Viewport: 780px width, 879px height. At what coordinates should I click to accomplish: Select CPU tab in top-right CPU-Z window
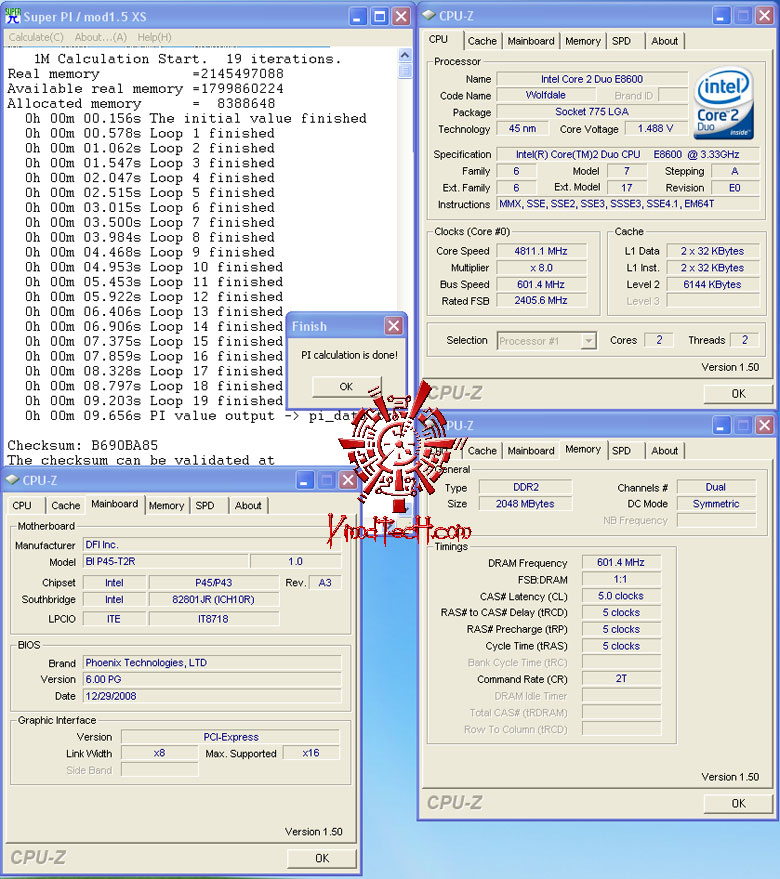coord(439,39)
